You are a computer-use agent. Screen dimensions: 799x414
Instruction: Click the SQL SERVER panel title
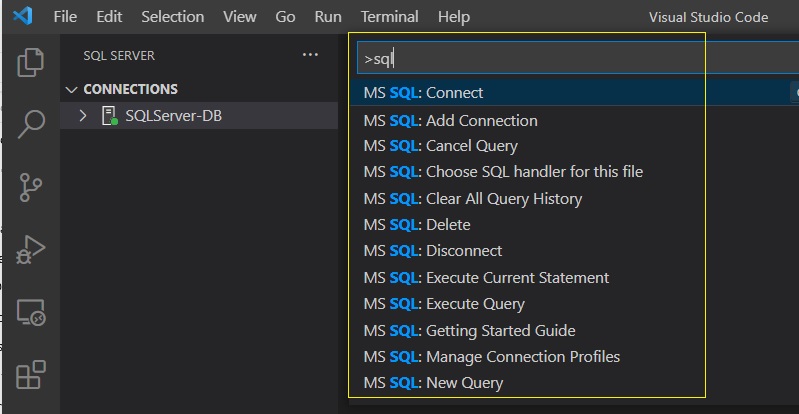[x=119, y=55]
